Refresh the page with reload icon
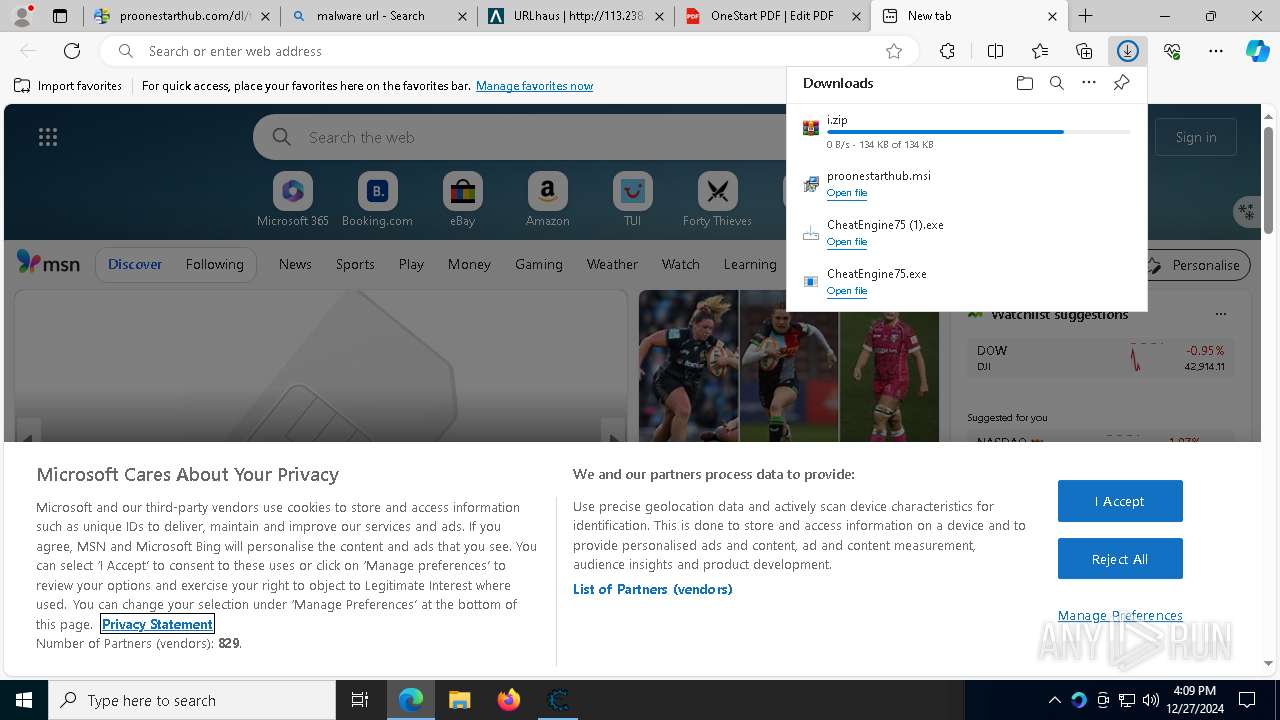Viewport: 1280px width, 720px height. click(x=72, y=51)
